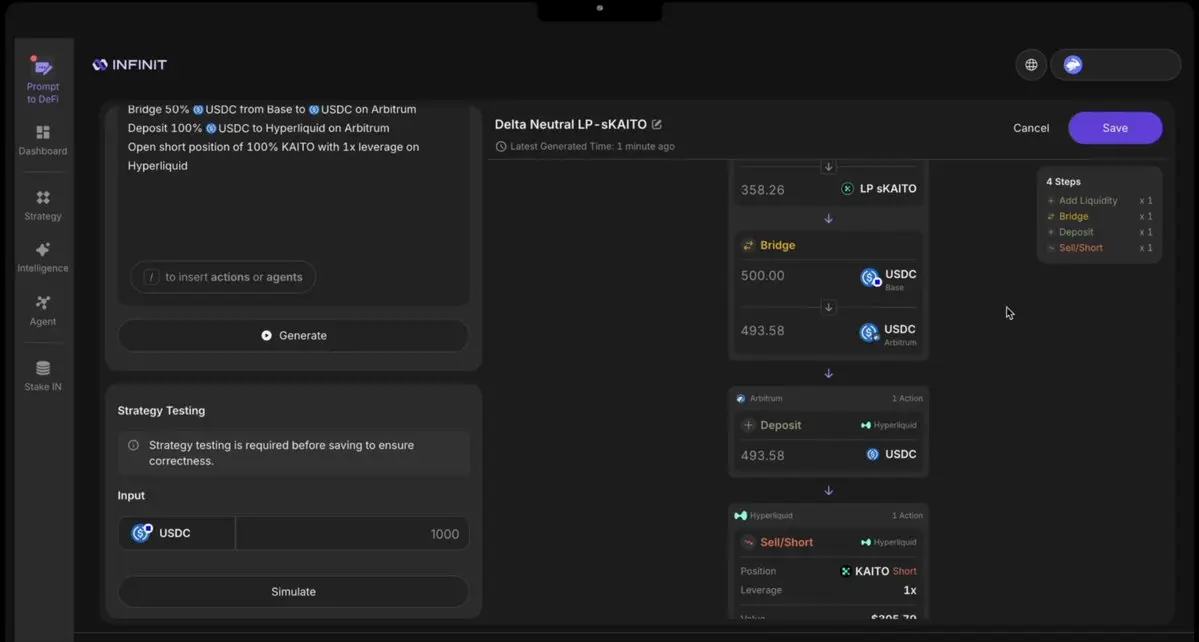The height and width of the screenshot is (642, 1199).
Task: Open Prompt to DeFi sidebar icon
Action: [43, 70]
